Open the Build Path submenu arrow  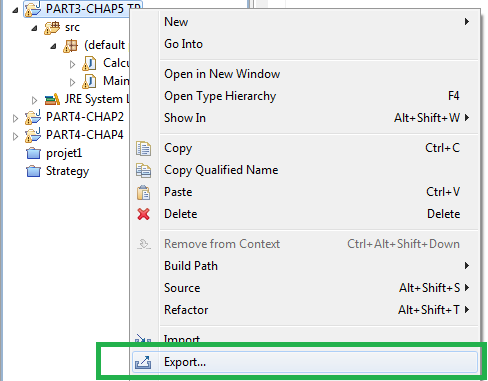[467, 266]
